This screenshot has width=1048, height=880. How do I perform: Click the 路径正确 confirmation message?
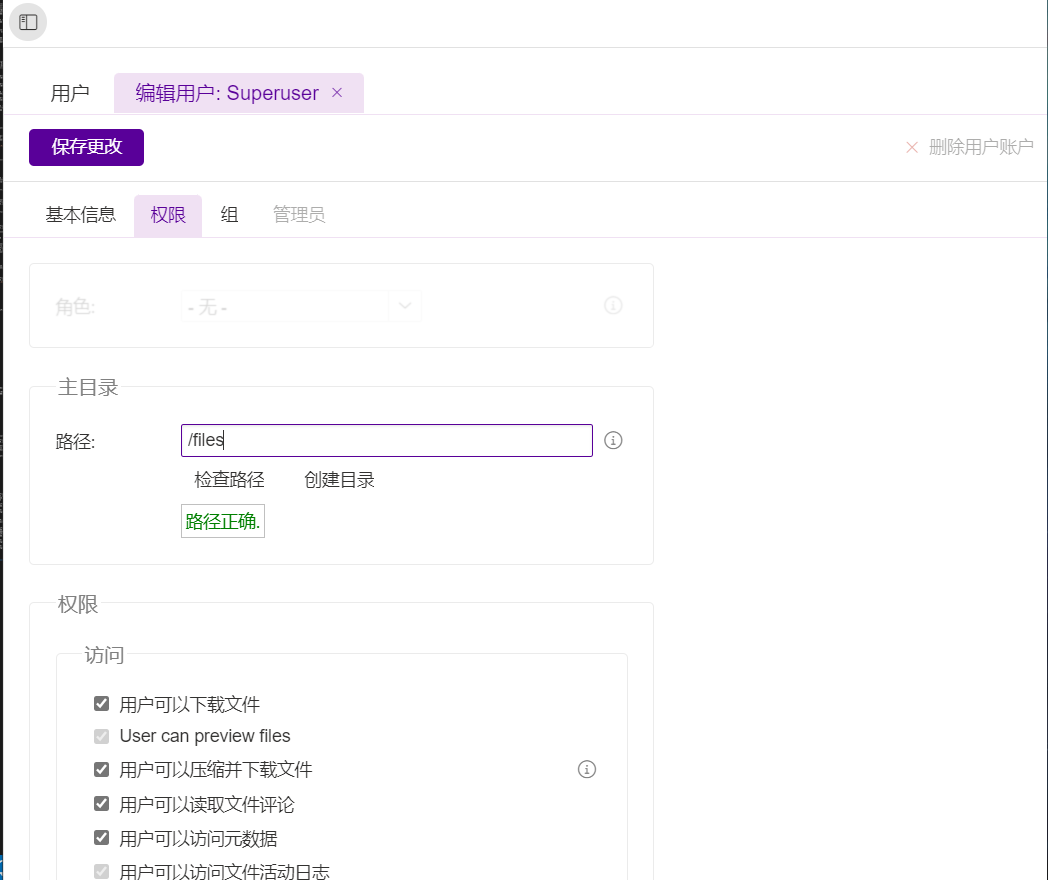click(222, 520)
